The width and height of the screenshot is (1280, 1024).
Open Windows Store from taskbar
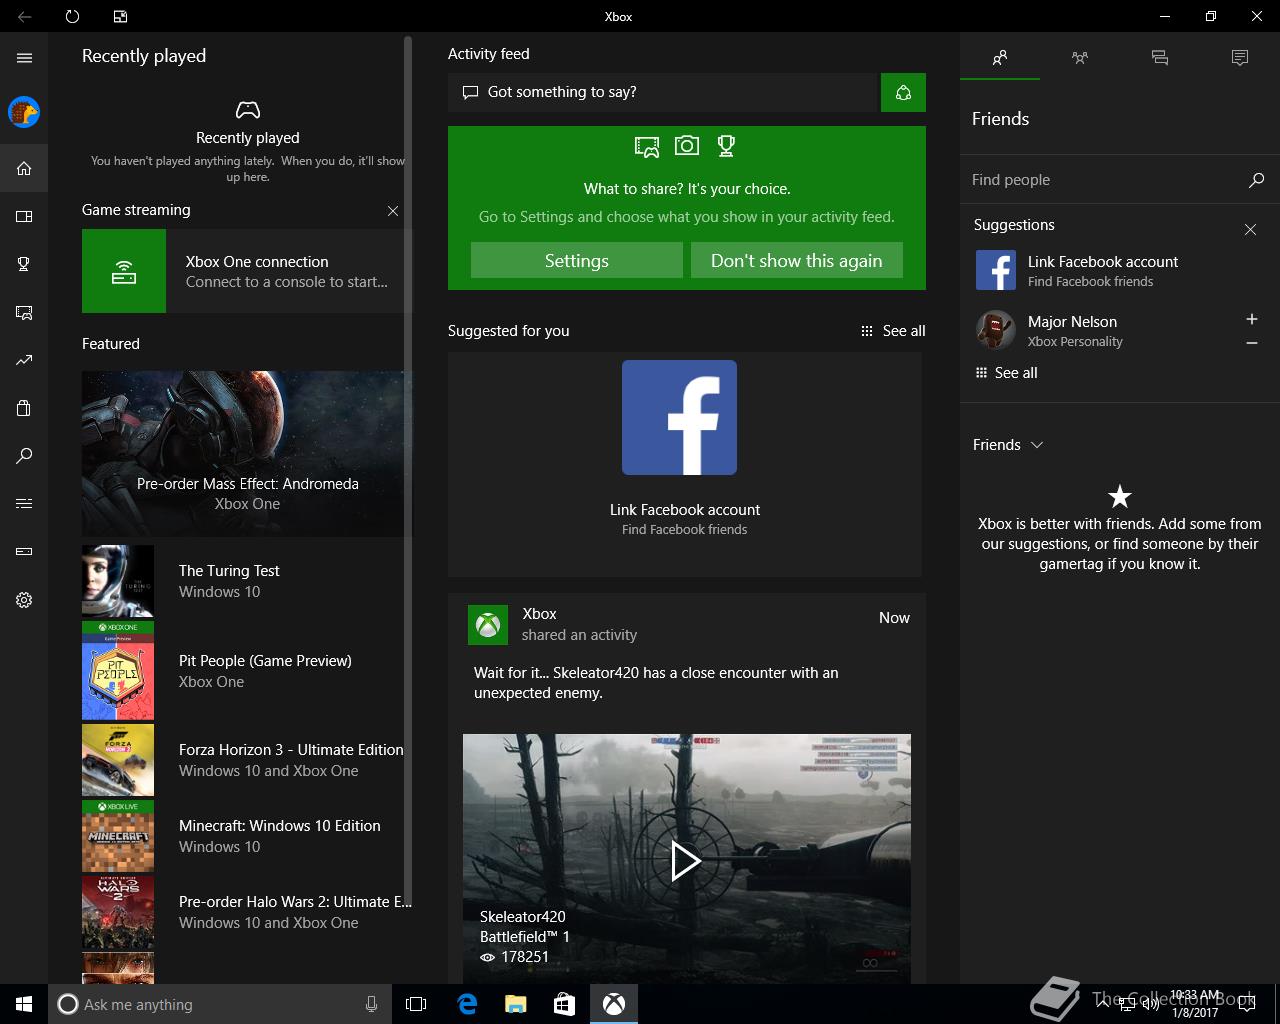pyautogui.click(x=564, y=1004)
